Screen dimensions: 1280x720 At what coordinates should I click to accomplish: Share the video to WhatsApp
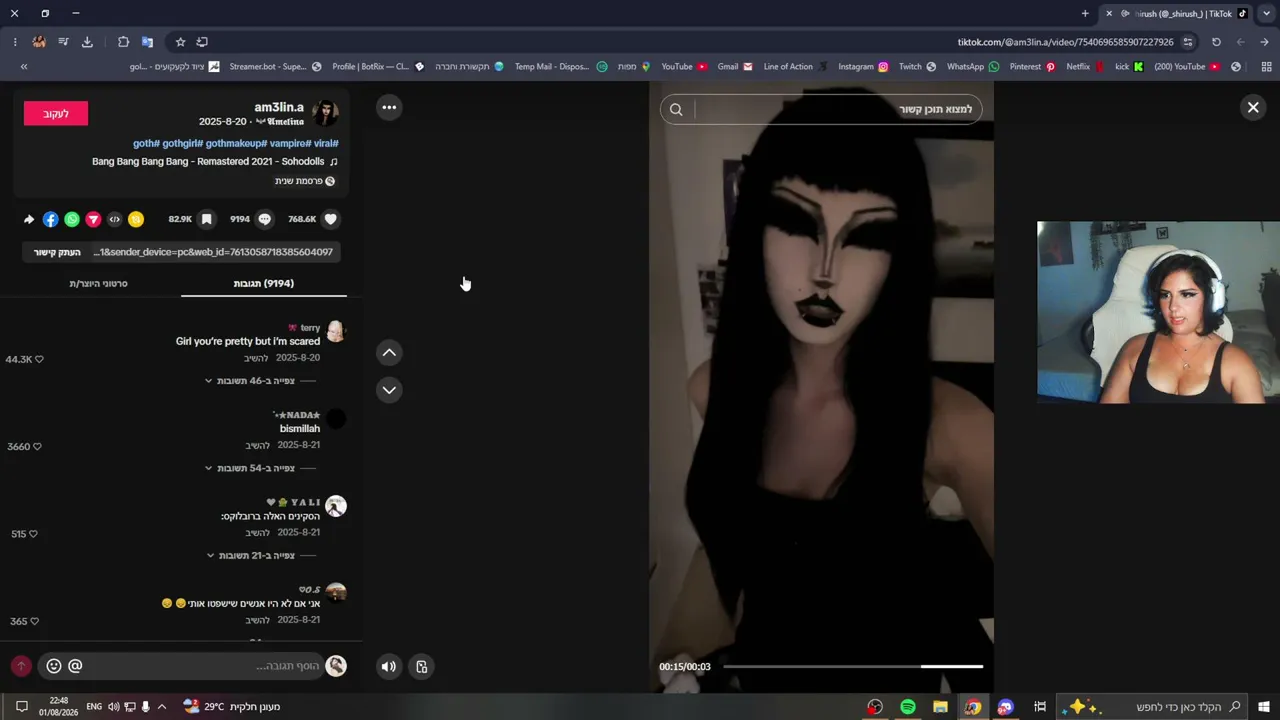72,219
